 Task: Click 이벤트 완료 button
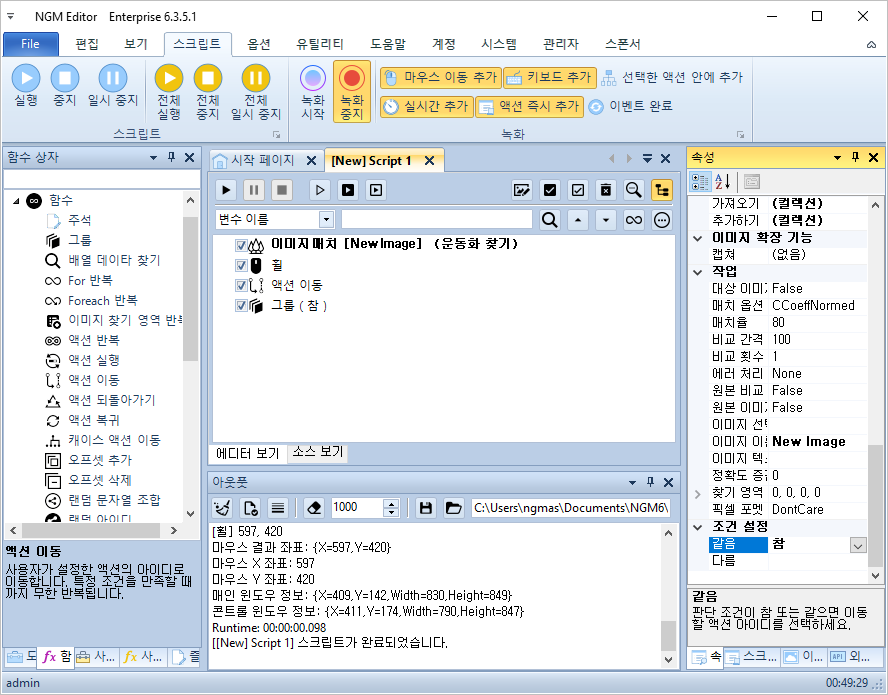[630, 106]
